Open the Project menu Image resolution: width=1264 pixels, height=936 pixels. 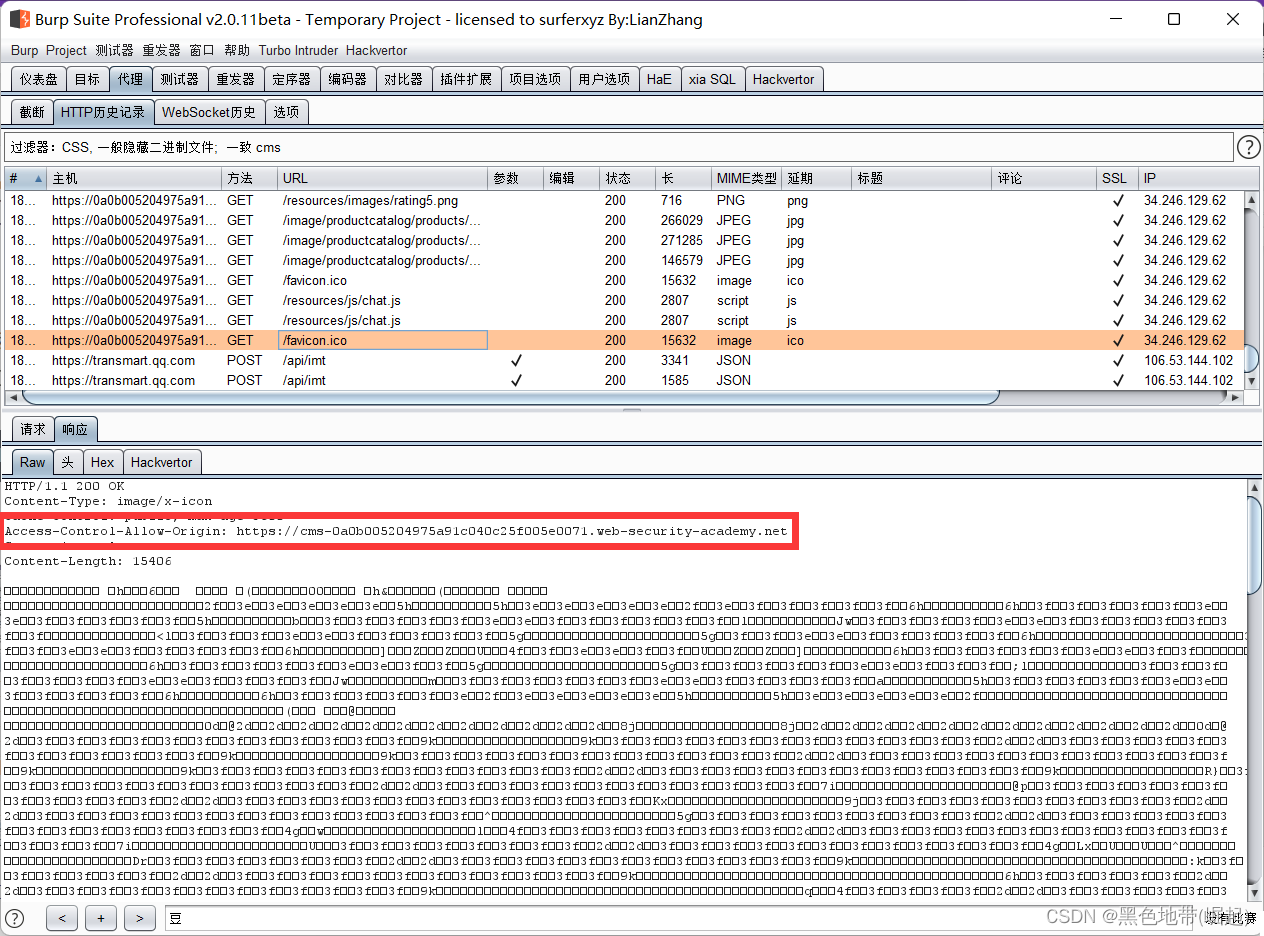(66, 50)
